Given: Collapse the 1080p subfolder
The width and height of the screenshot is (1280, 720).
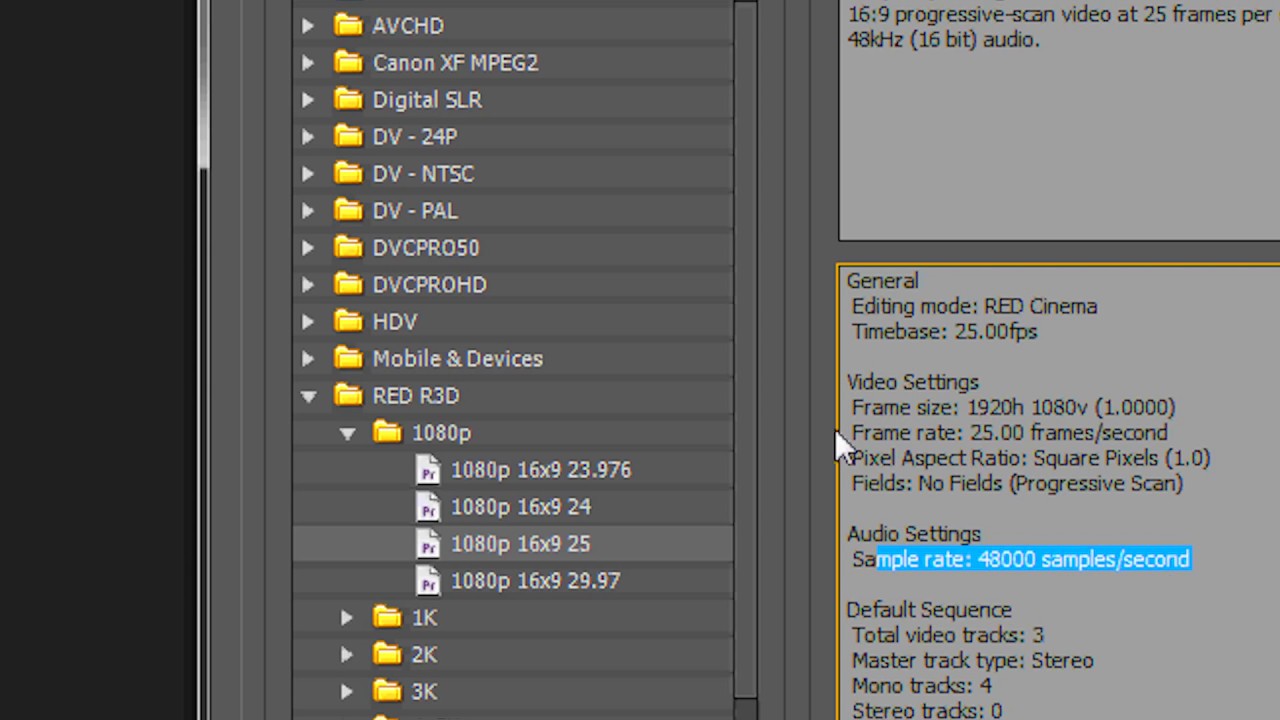Looking at the screenshot, I should [x=347, y=434].
